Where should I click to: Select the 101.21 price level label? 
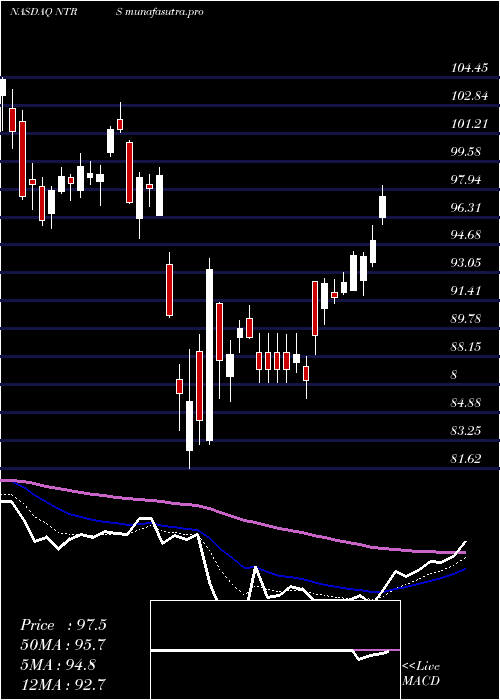coord(470,124)
